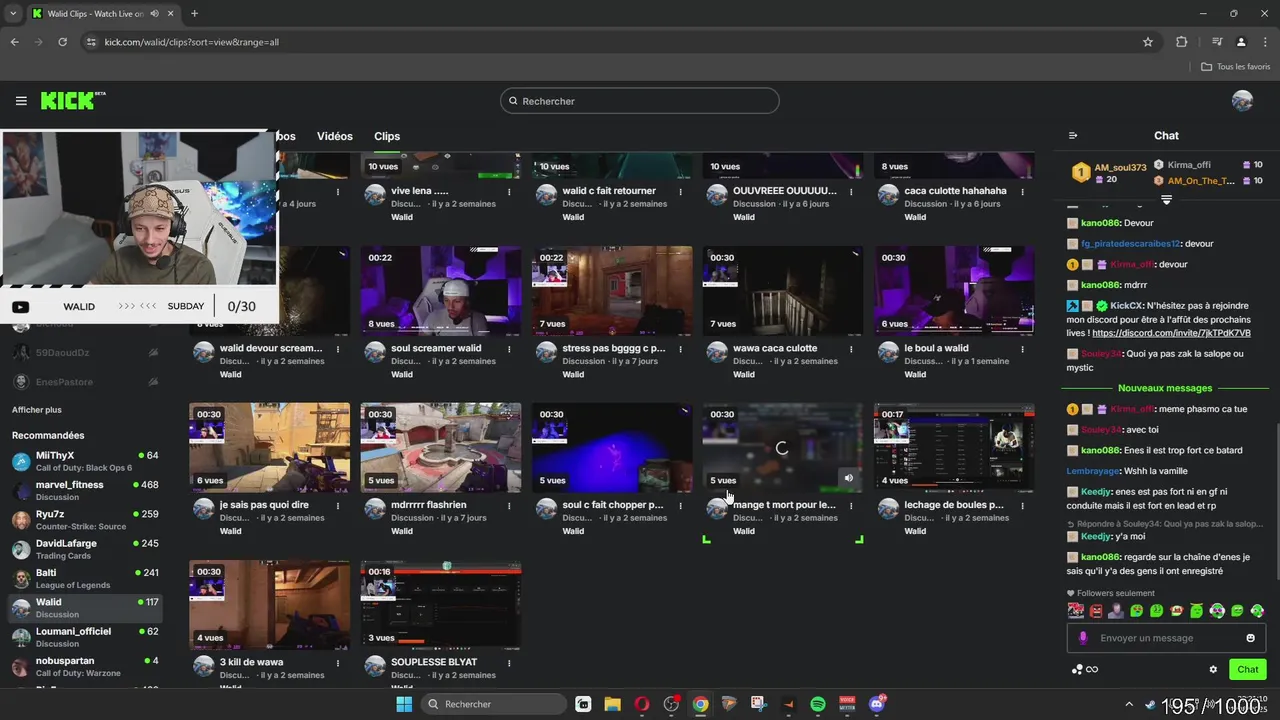Image resolution: width=1280 pixels, height=720 pixels.
Task: Click Walid channel avatar under 'caca culotte hahahaha'
Action: [x=888, y=195]
